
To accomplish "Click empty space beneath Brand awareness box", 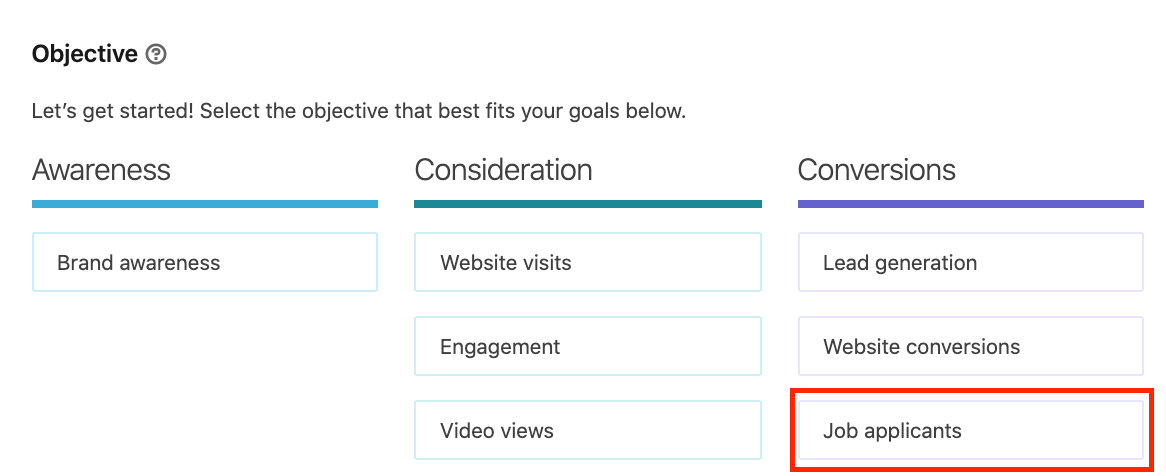I will [x=204, y=372].
